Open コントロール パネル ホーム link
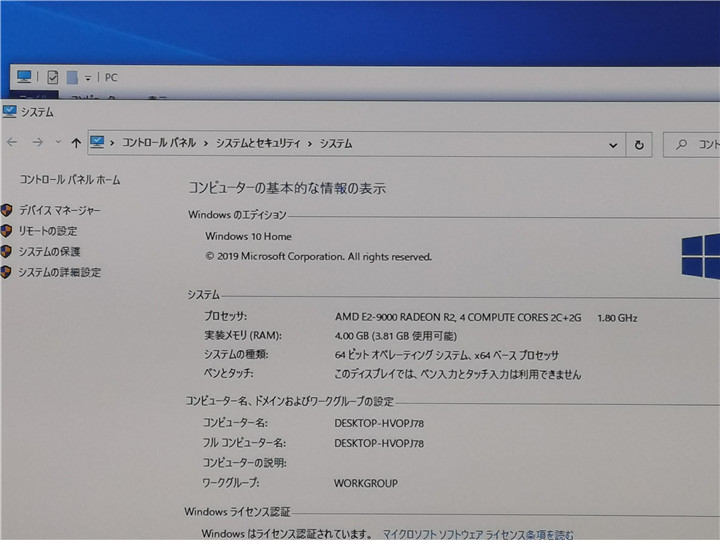This screenshot has width=720, height=540. point(70,180)
